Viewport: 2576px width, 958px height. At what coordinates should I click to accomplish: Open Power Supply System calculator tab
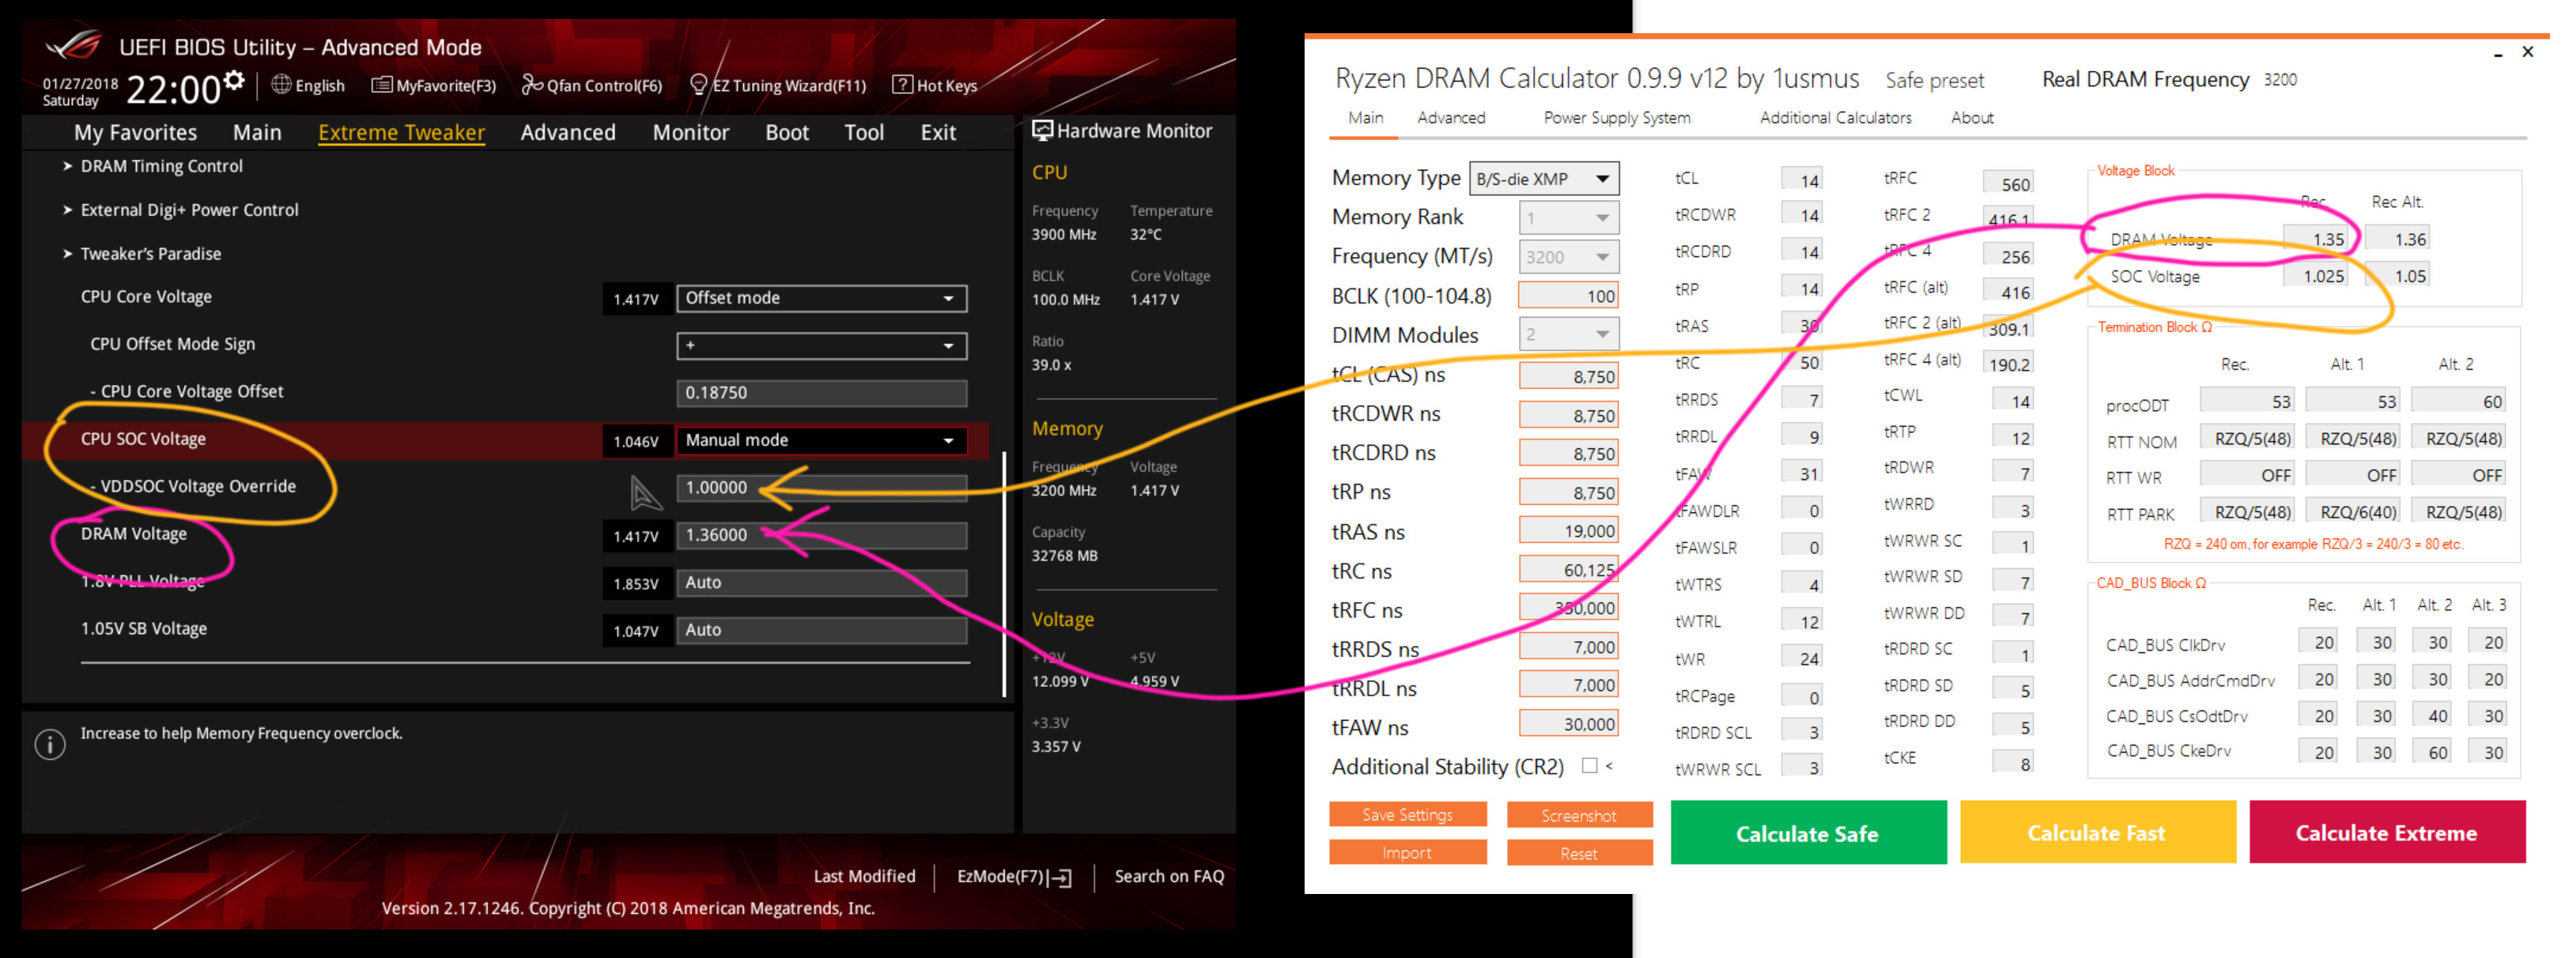pos(1616,118)
